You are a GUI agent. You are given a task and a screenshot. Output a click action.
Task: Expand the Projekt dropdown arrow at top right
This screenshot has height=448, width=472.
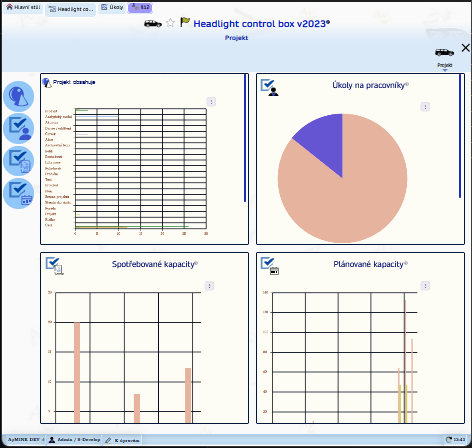(445, 70)
